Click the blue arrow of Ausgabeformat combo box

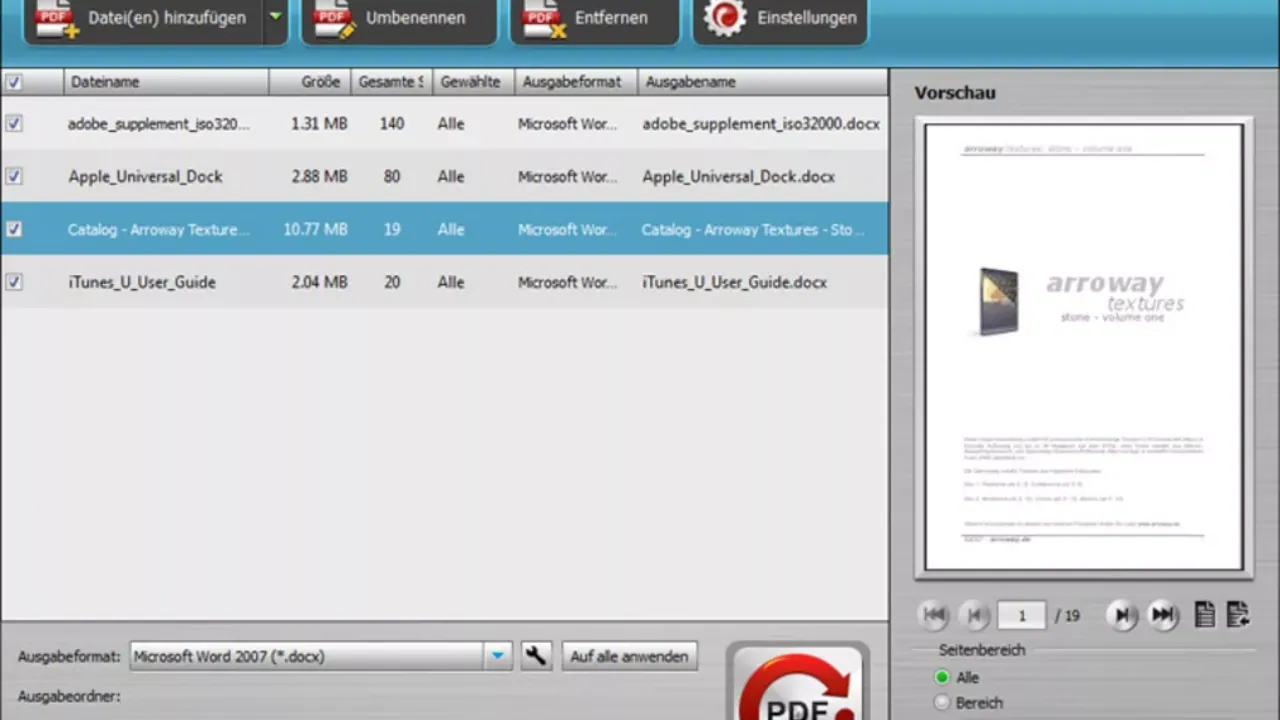point(498,656)
